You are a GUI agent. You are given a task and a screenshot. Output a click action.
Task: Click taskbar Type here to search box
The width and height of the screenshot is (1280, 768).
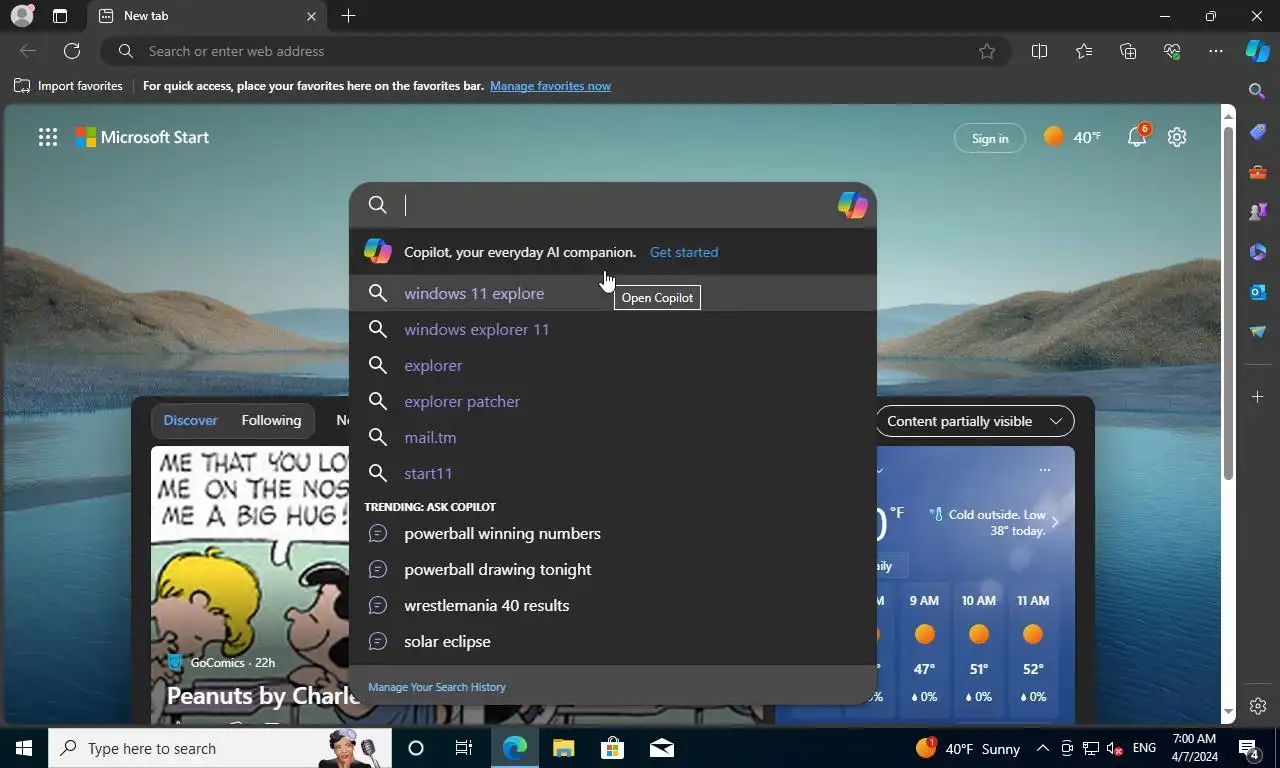click(220, 748)
